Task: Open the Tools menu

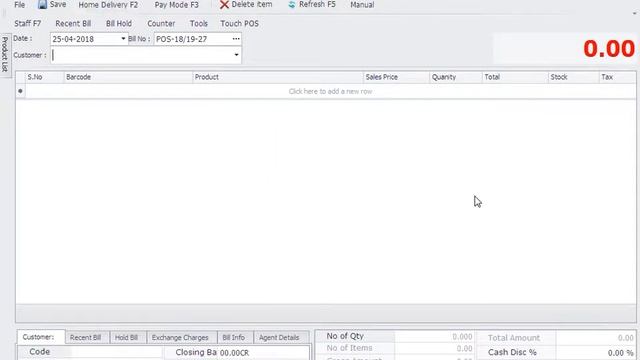Action: click(x=199, y=24)
